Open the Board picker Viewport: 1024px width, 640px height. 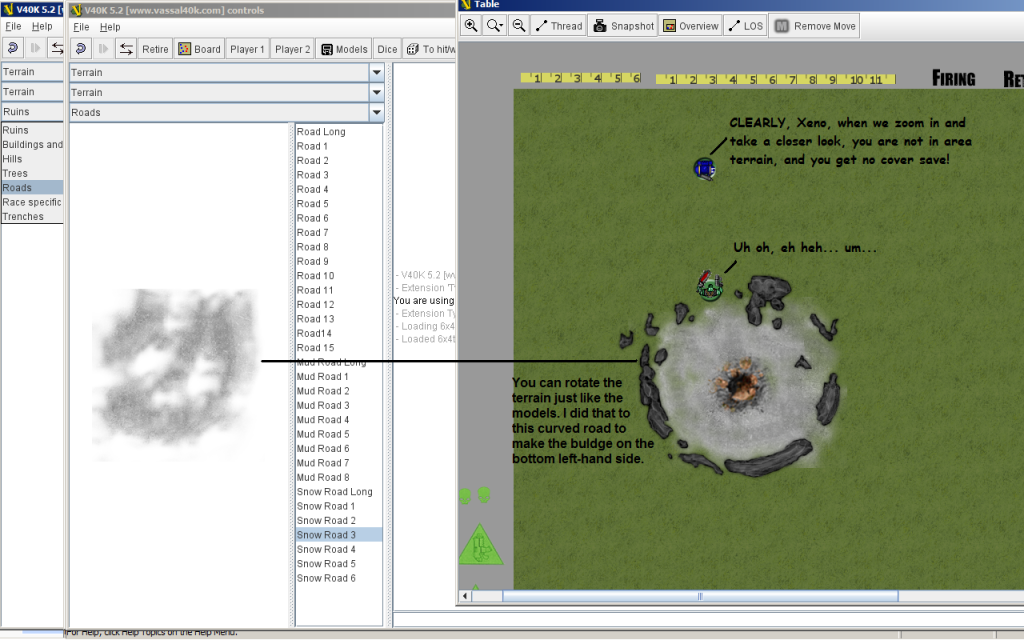point(200,49)
